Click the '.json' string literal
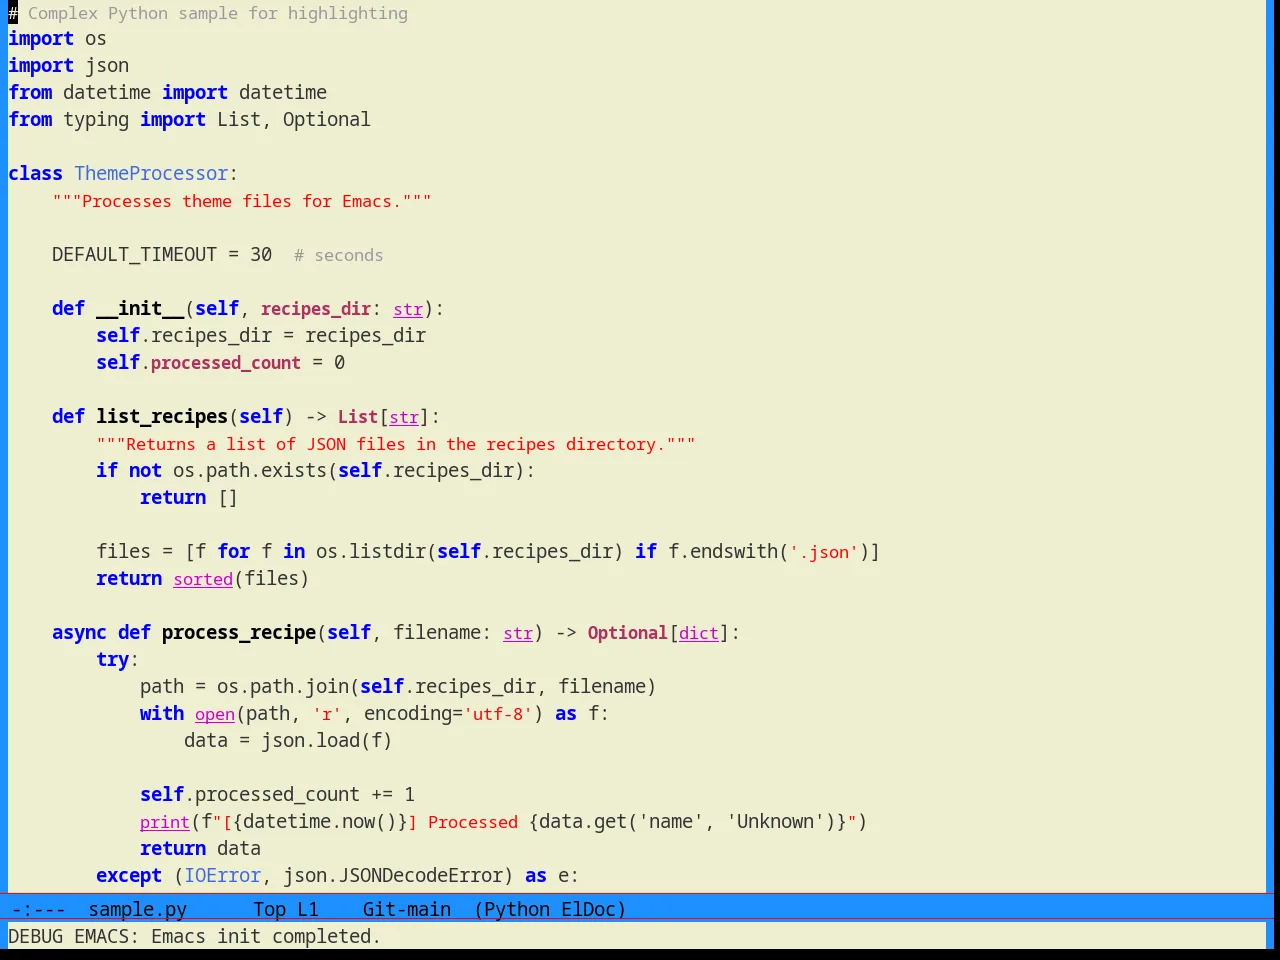 click(x=825, y=552)
